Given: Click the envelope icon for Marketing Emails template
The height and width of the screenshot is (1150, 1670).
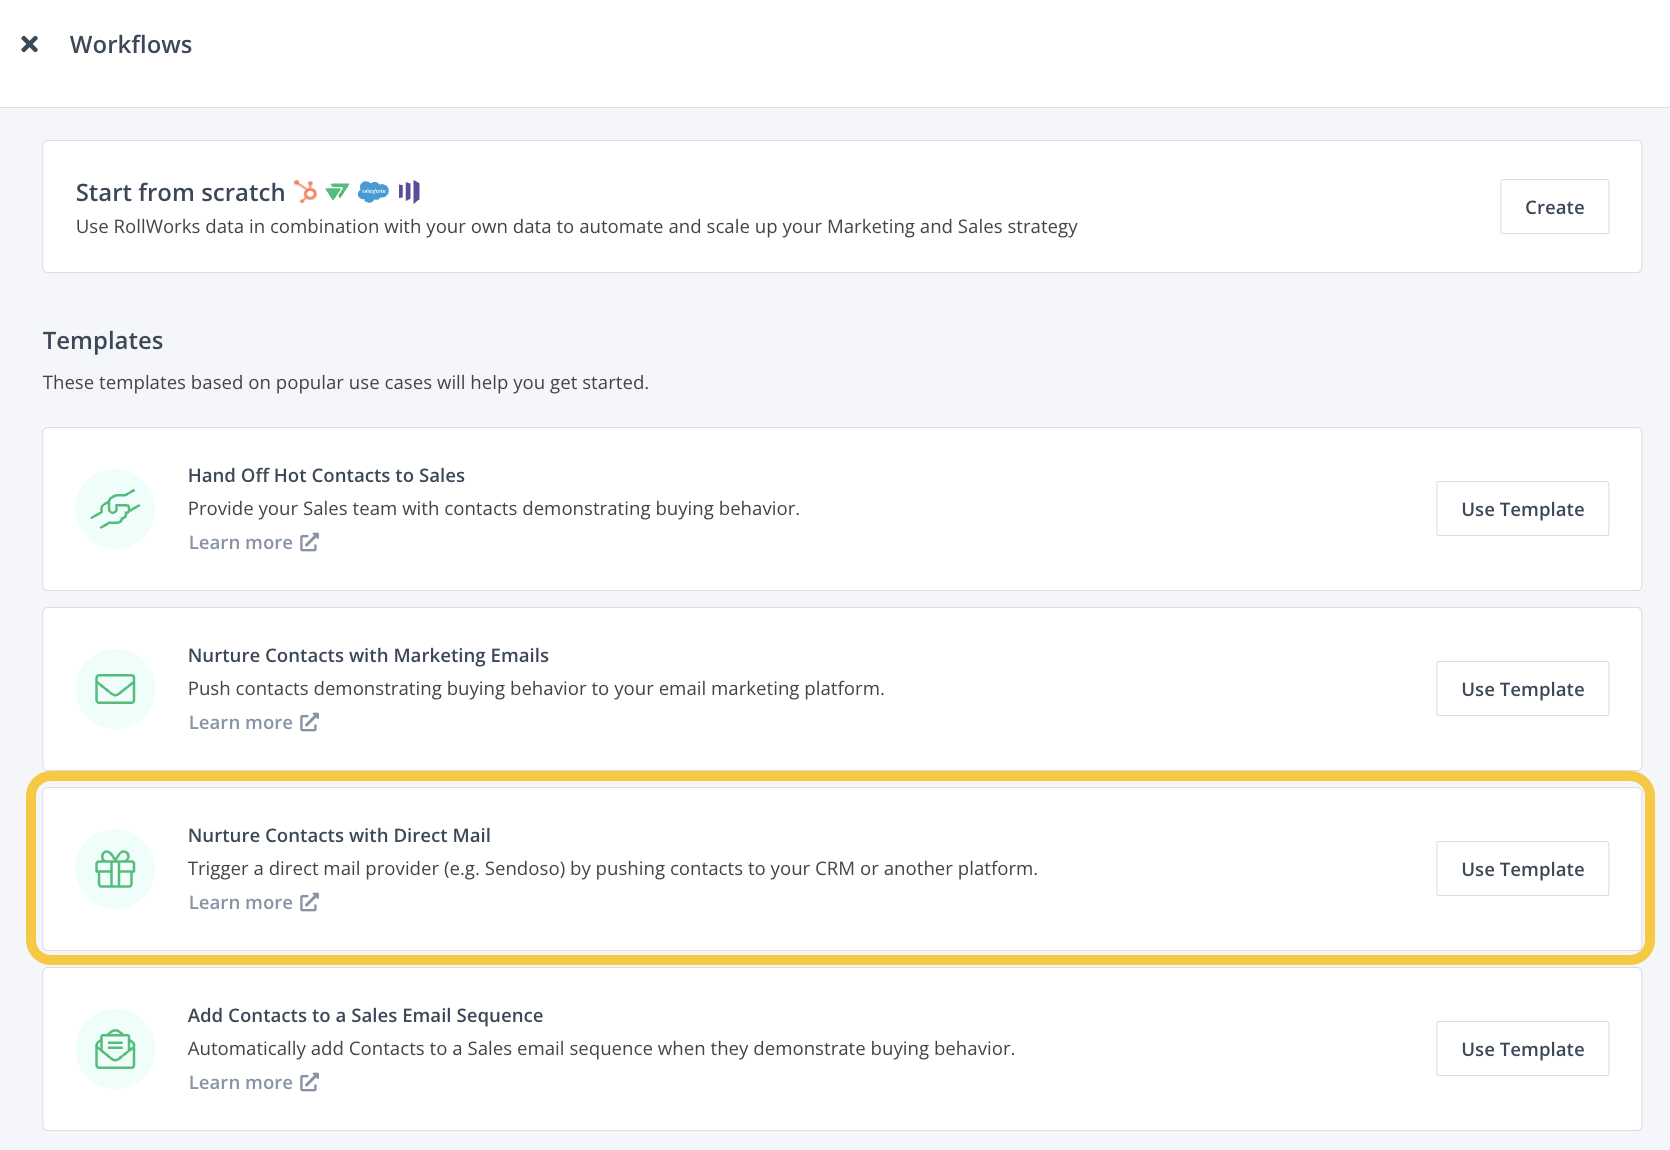Looking at the screenshot, I should pyautogui.click(x=115, y=689).
